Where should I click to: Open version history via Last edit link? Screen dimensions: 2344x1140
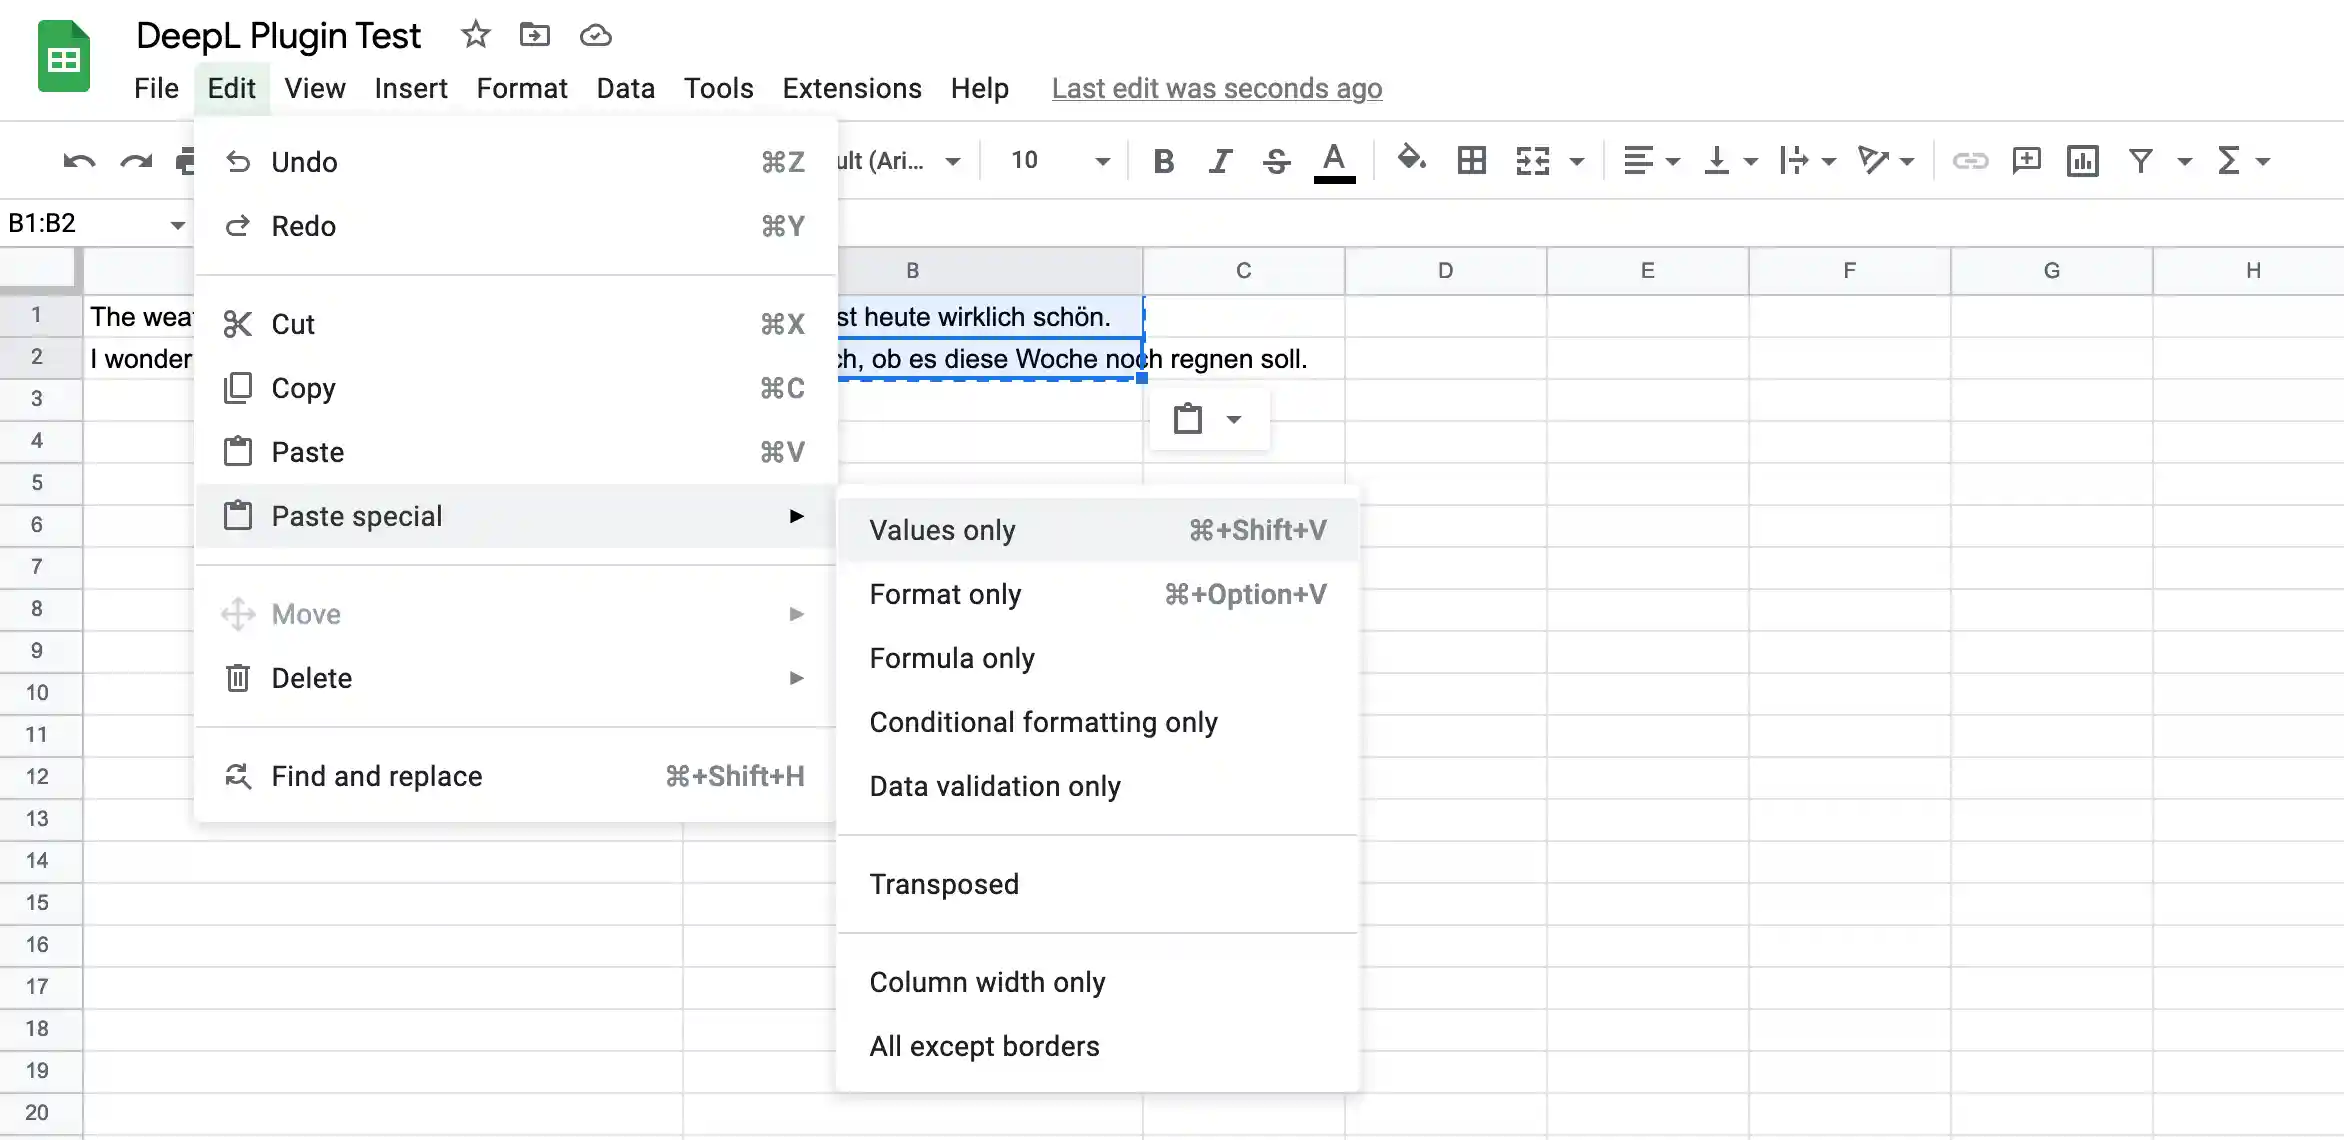1216,88
